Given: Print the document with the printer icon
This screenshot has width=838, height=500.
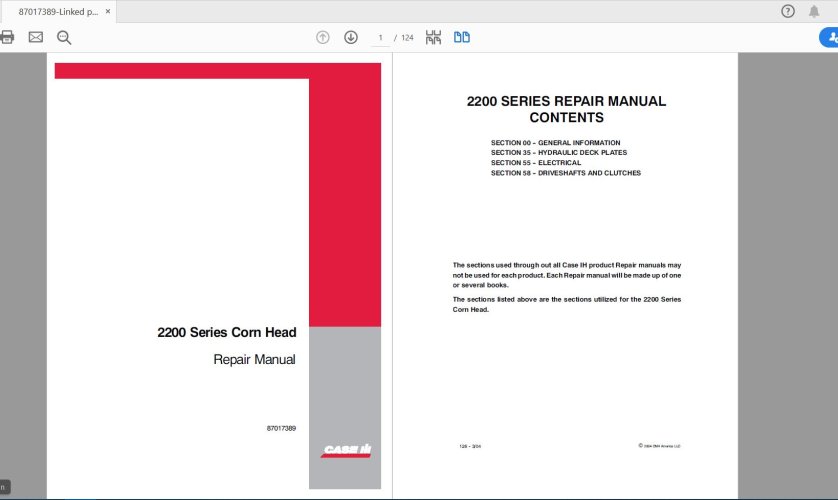Looking at the screenshot, I should [7, 37].
